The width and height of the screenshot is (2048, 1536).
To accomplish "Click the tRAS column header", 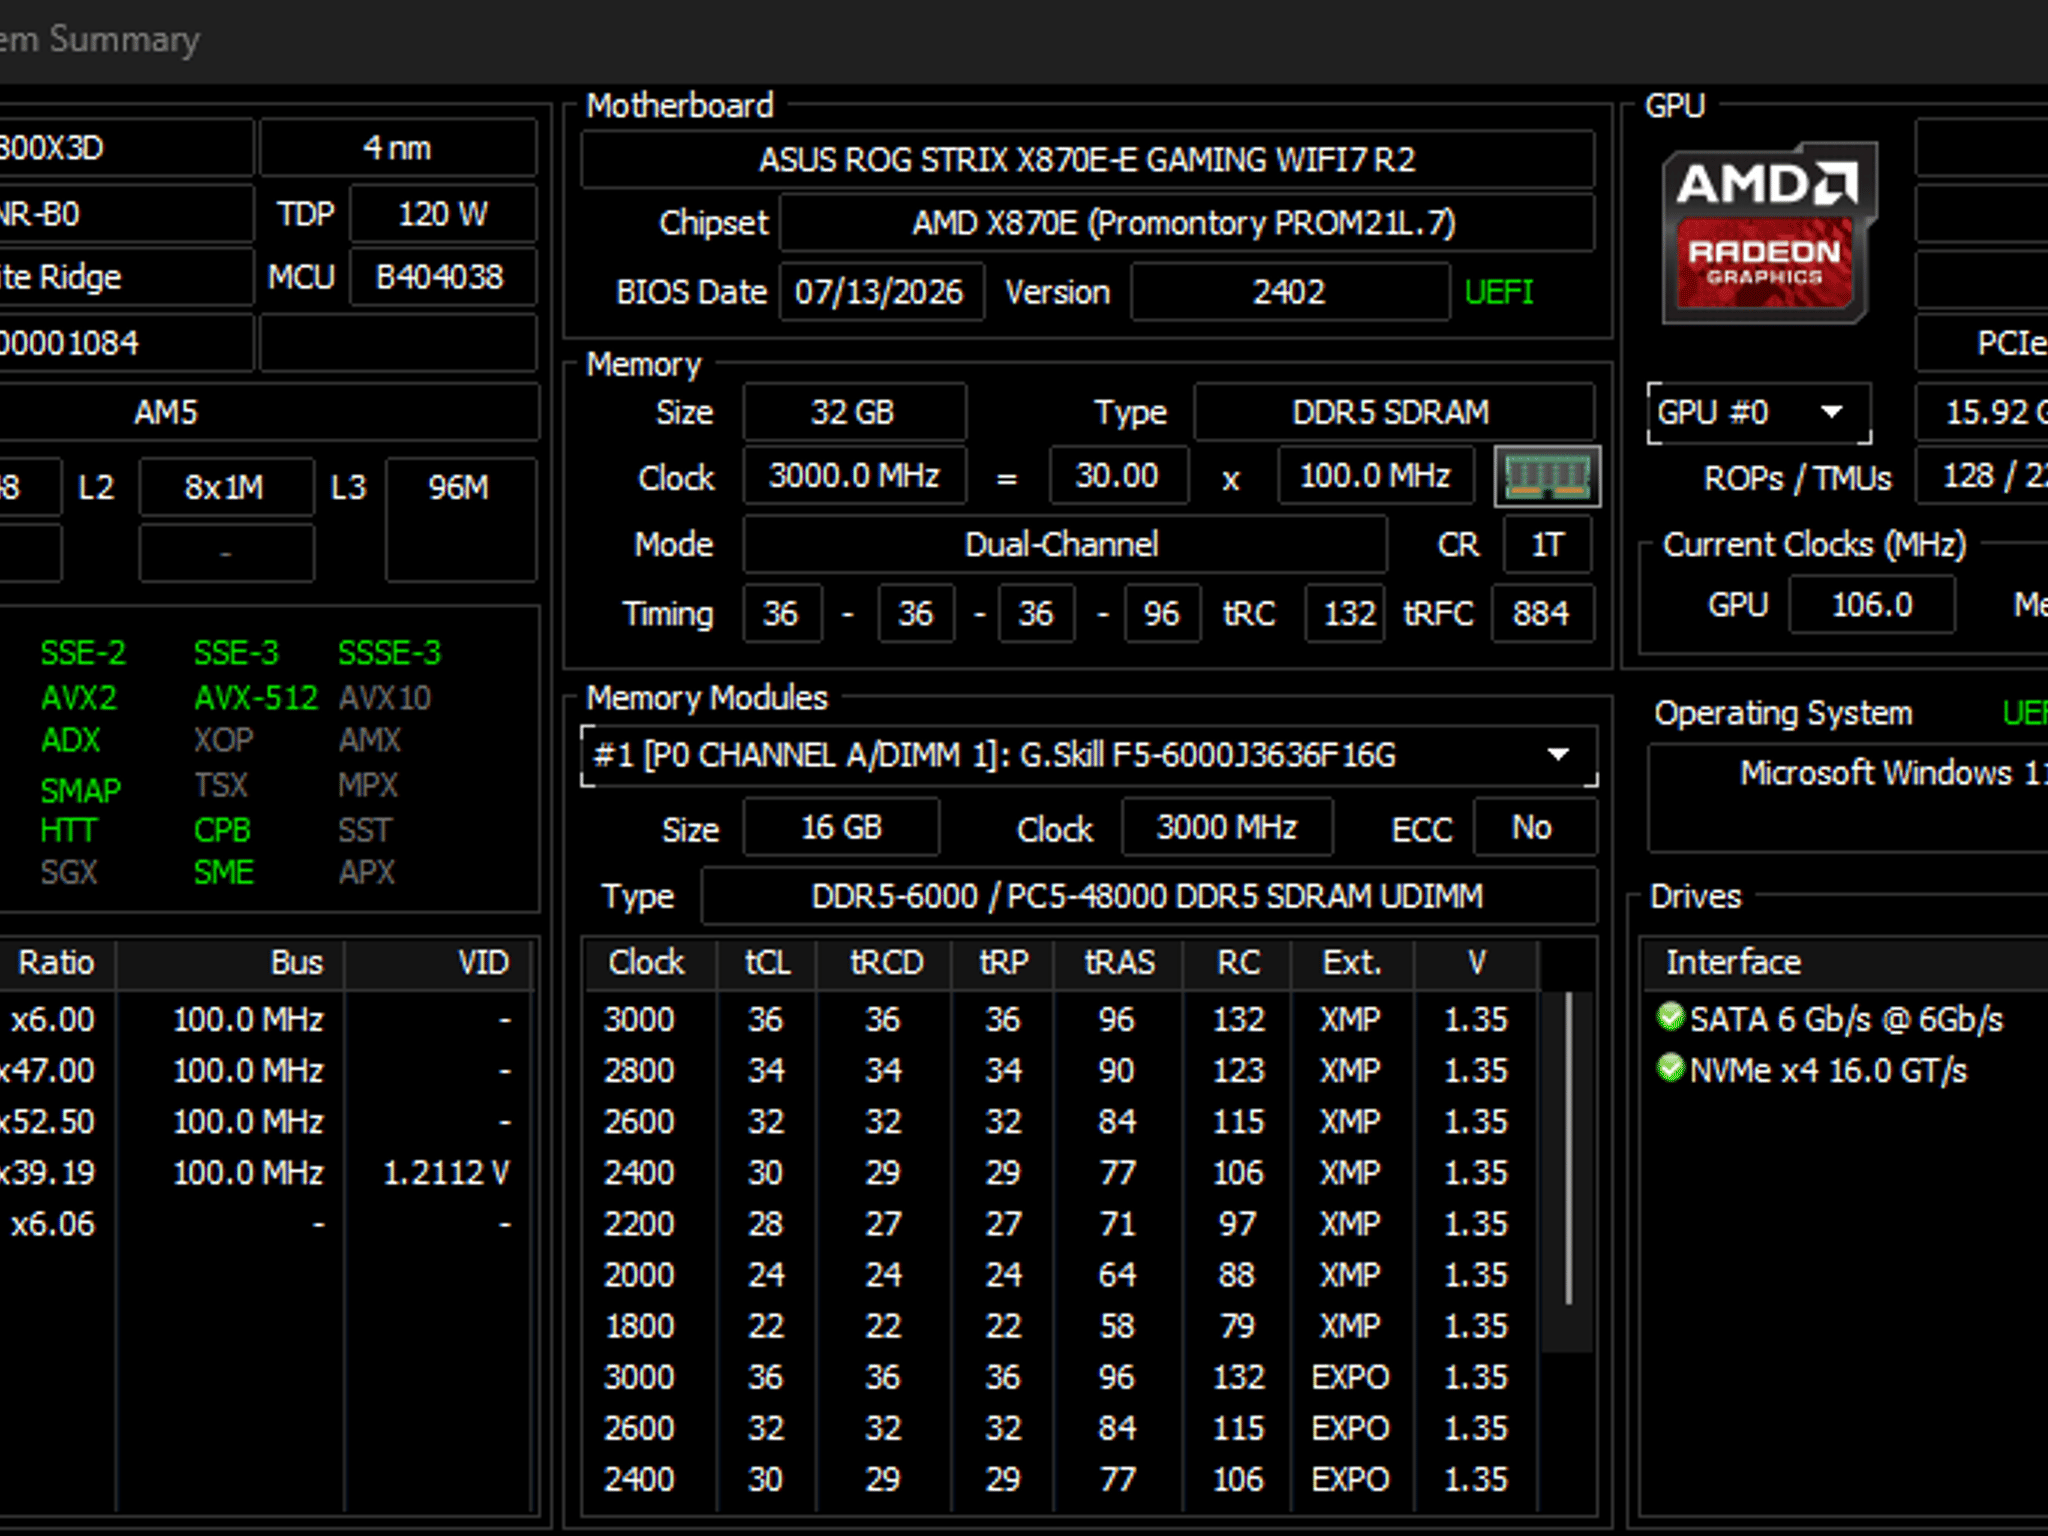I will pos(1119,962).
